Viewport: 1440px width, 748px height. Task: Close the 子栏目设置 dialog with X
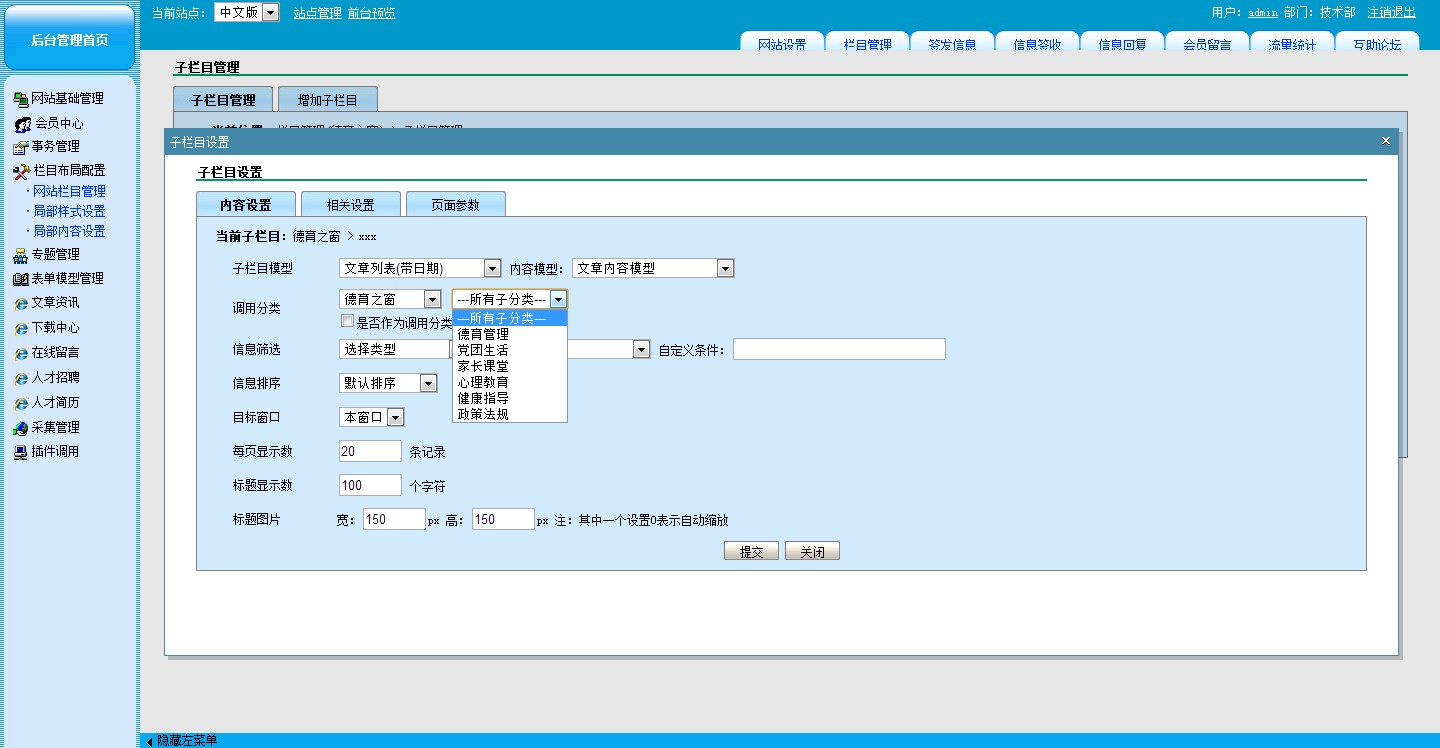point(1385,141)
